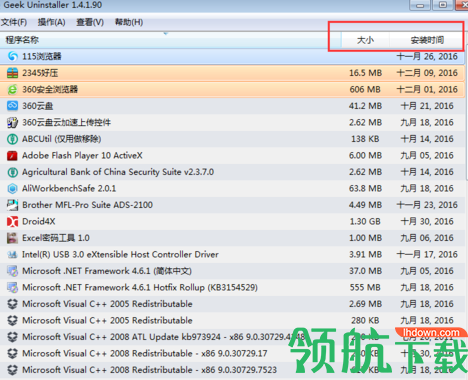The image size is (468, 380).
Task: Click the 十月 30, 2016 install date
Action: pos(427,221)
